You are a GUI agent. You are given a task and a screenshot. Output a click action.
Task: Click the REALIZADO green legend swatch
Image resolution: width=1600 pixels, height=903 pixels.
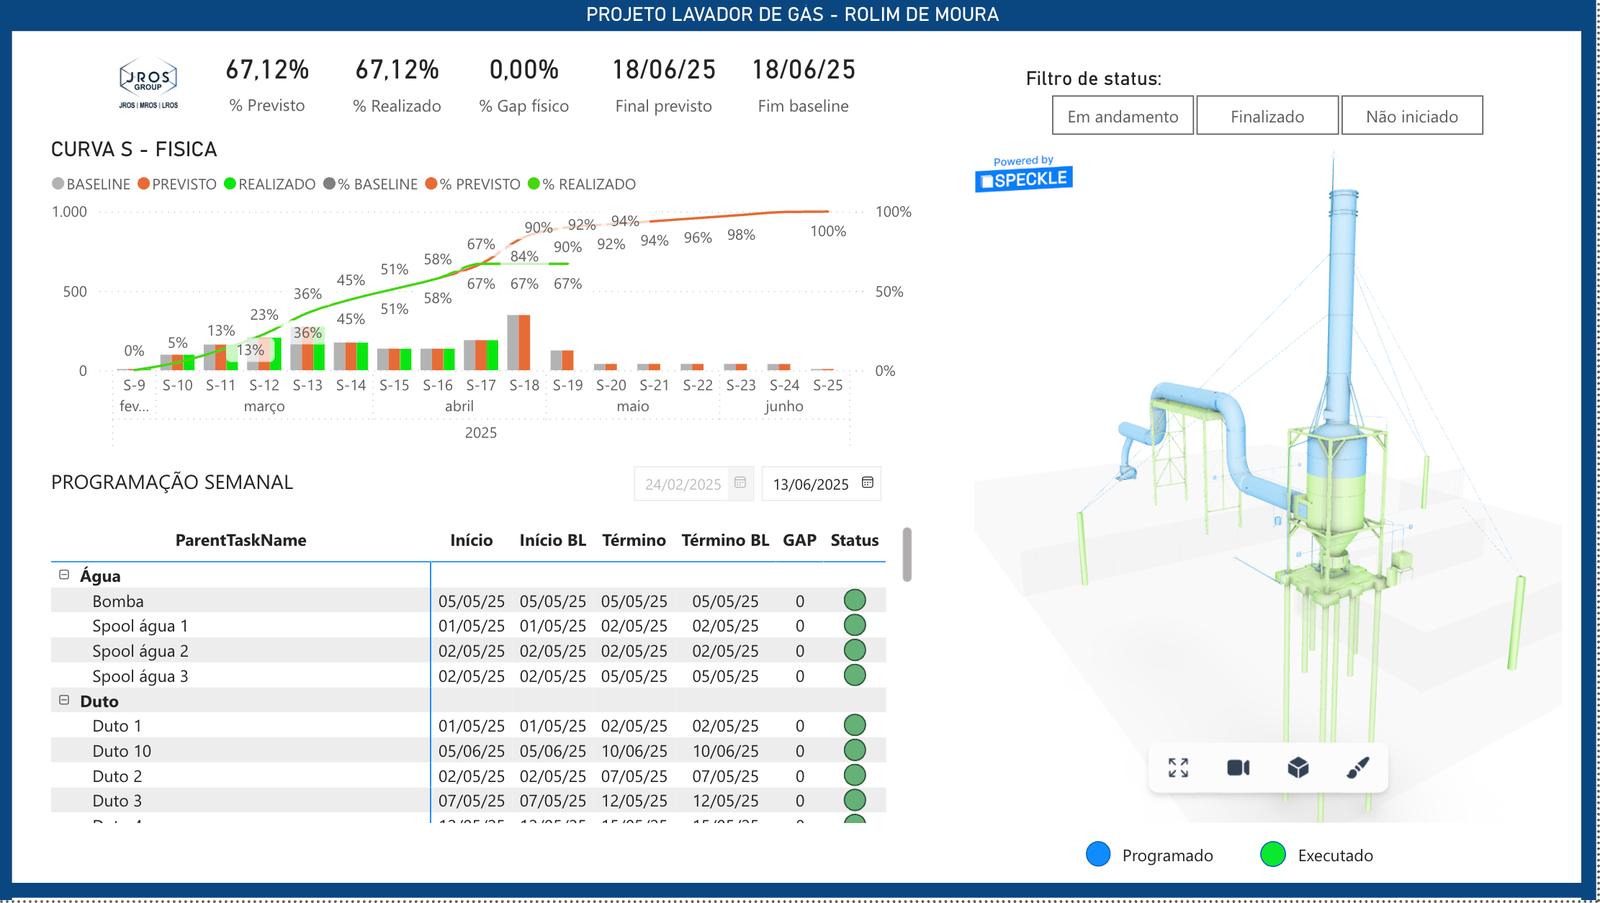coord(230,184)
